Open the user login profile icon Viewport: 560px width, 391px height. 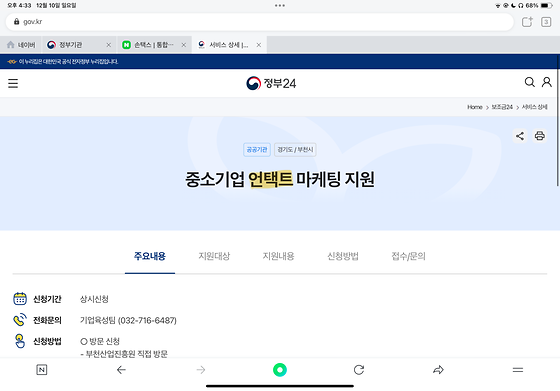pos(546,82)
